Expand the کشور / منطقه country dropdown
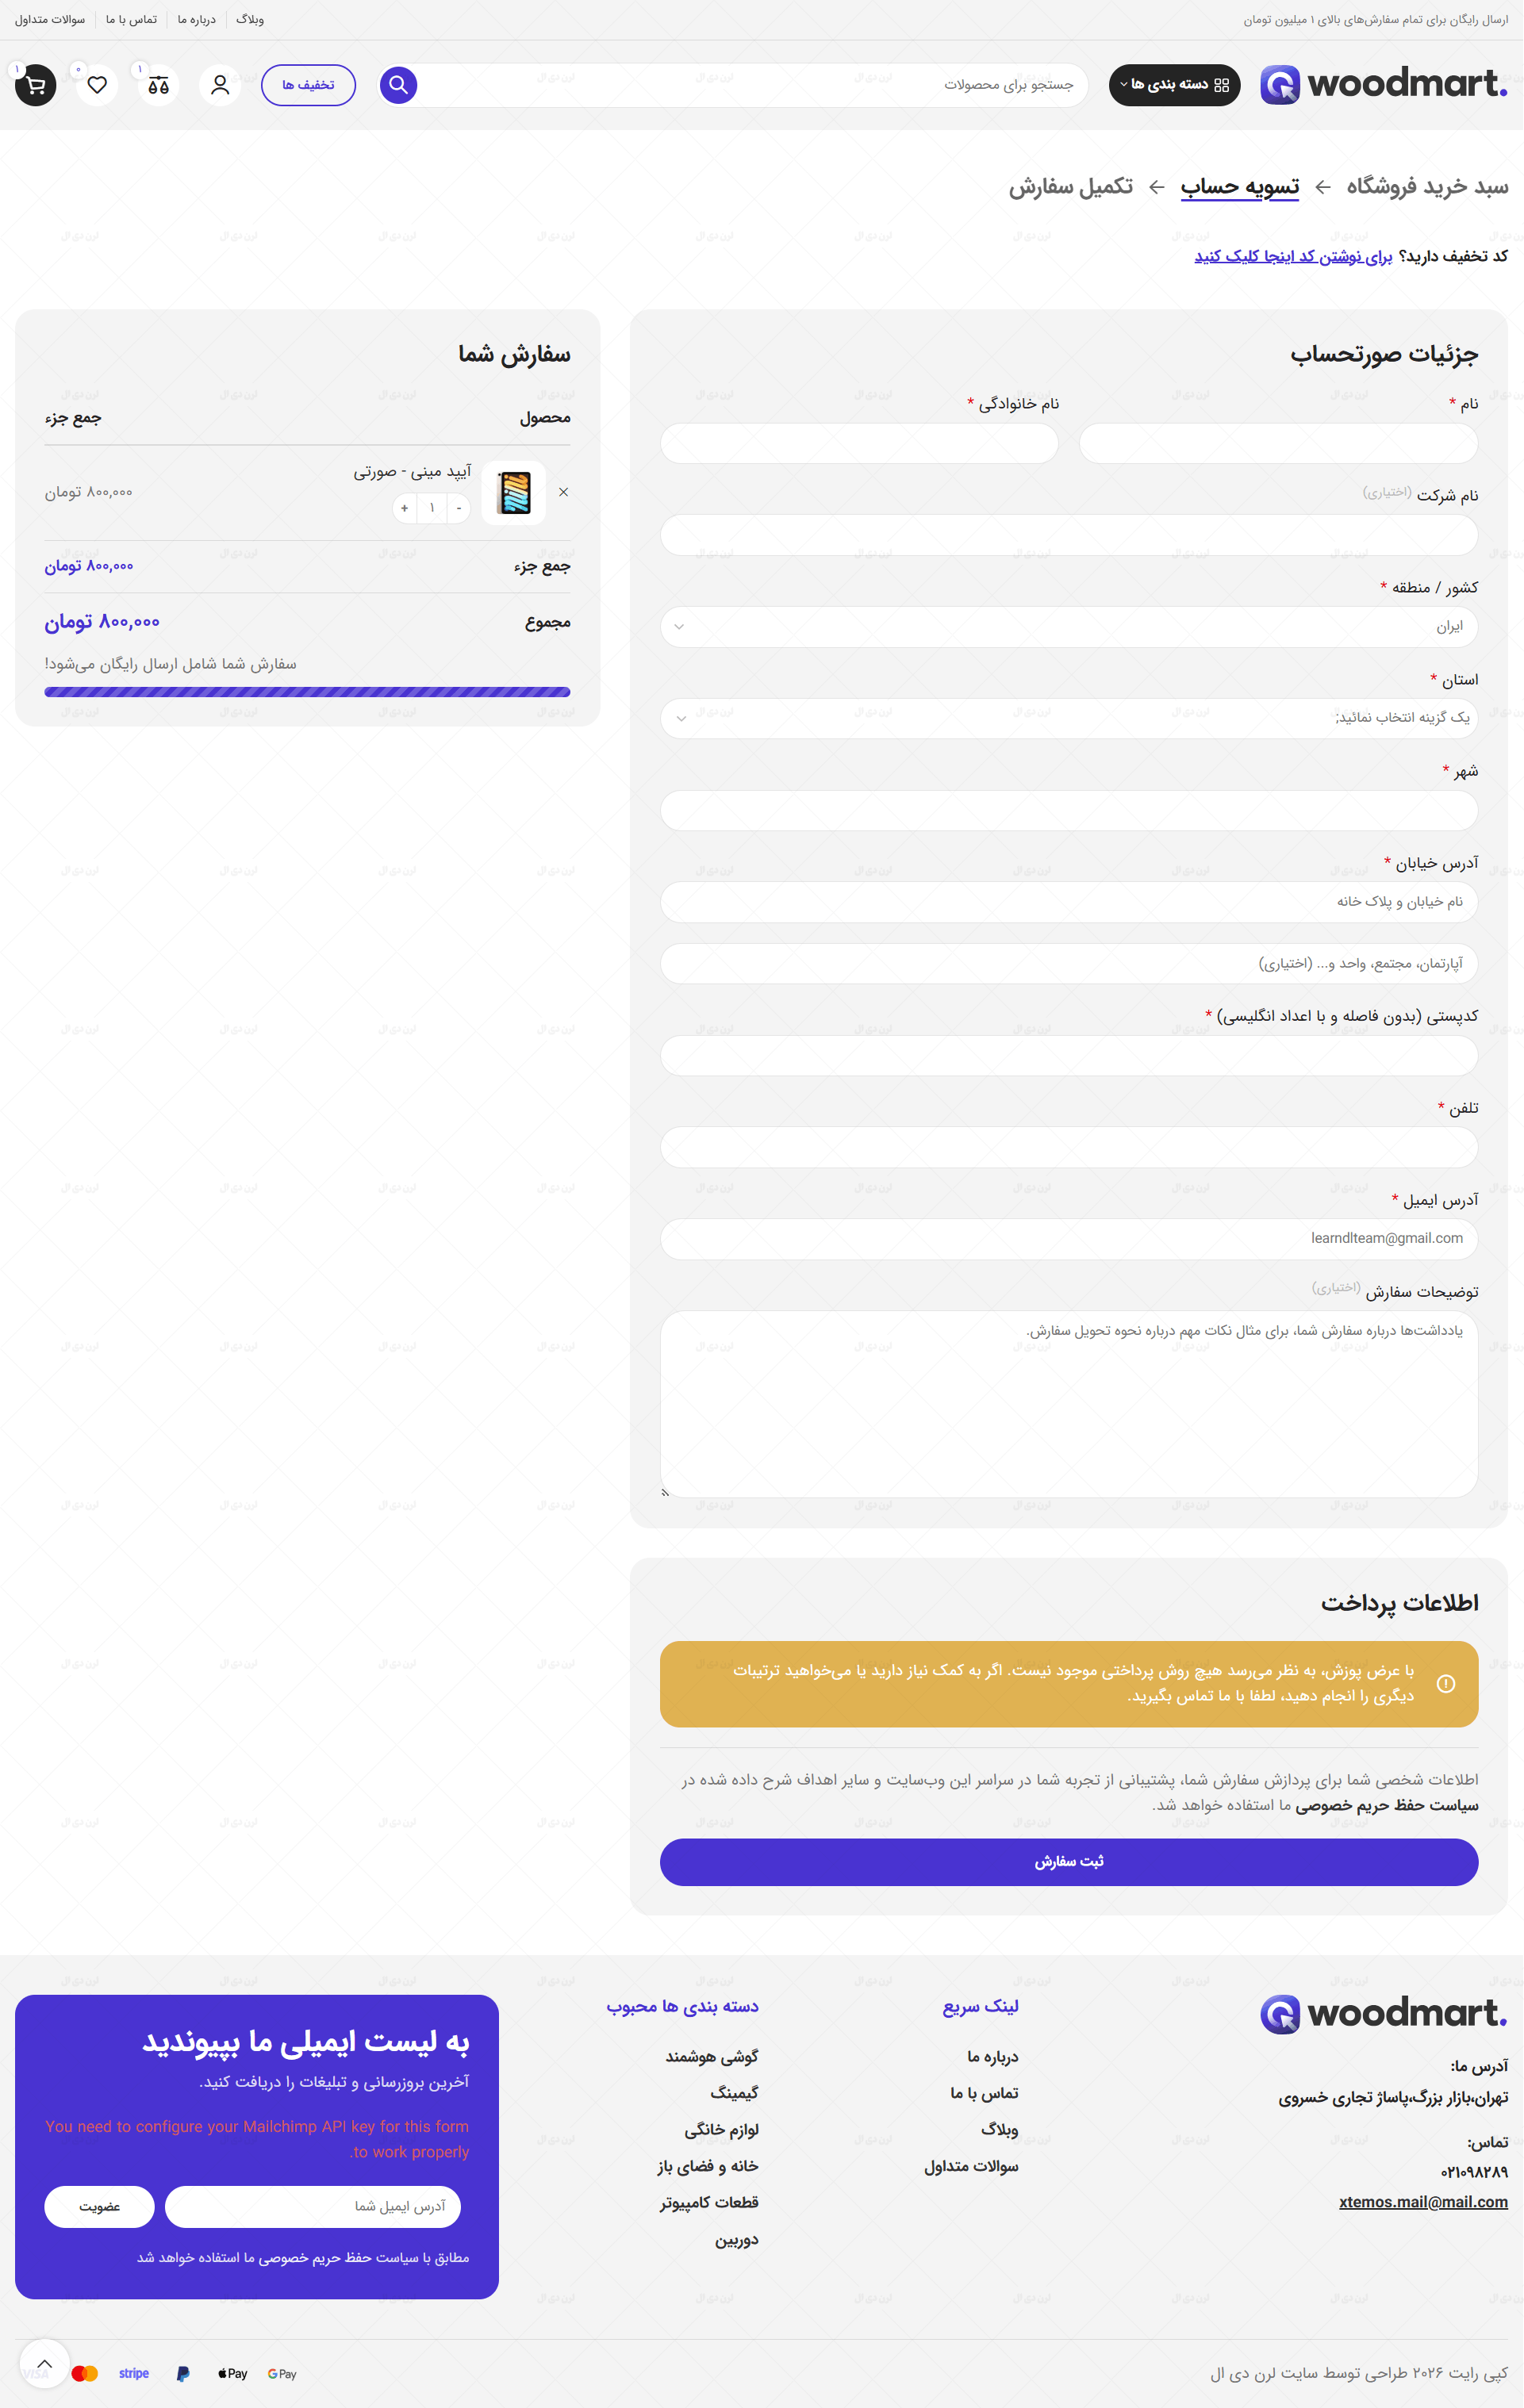 coord(1069,627)
